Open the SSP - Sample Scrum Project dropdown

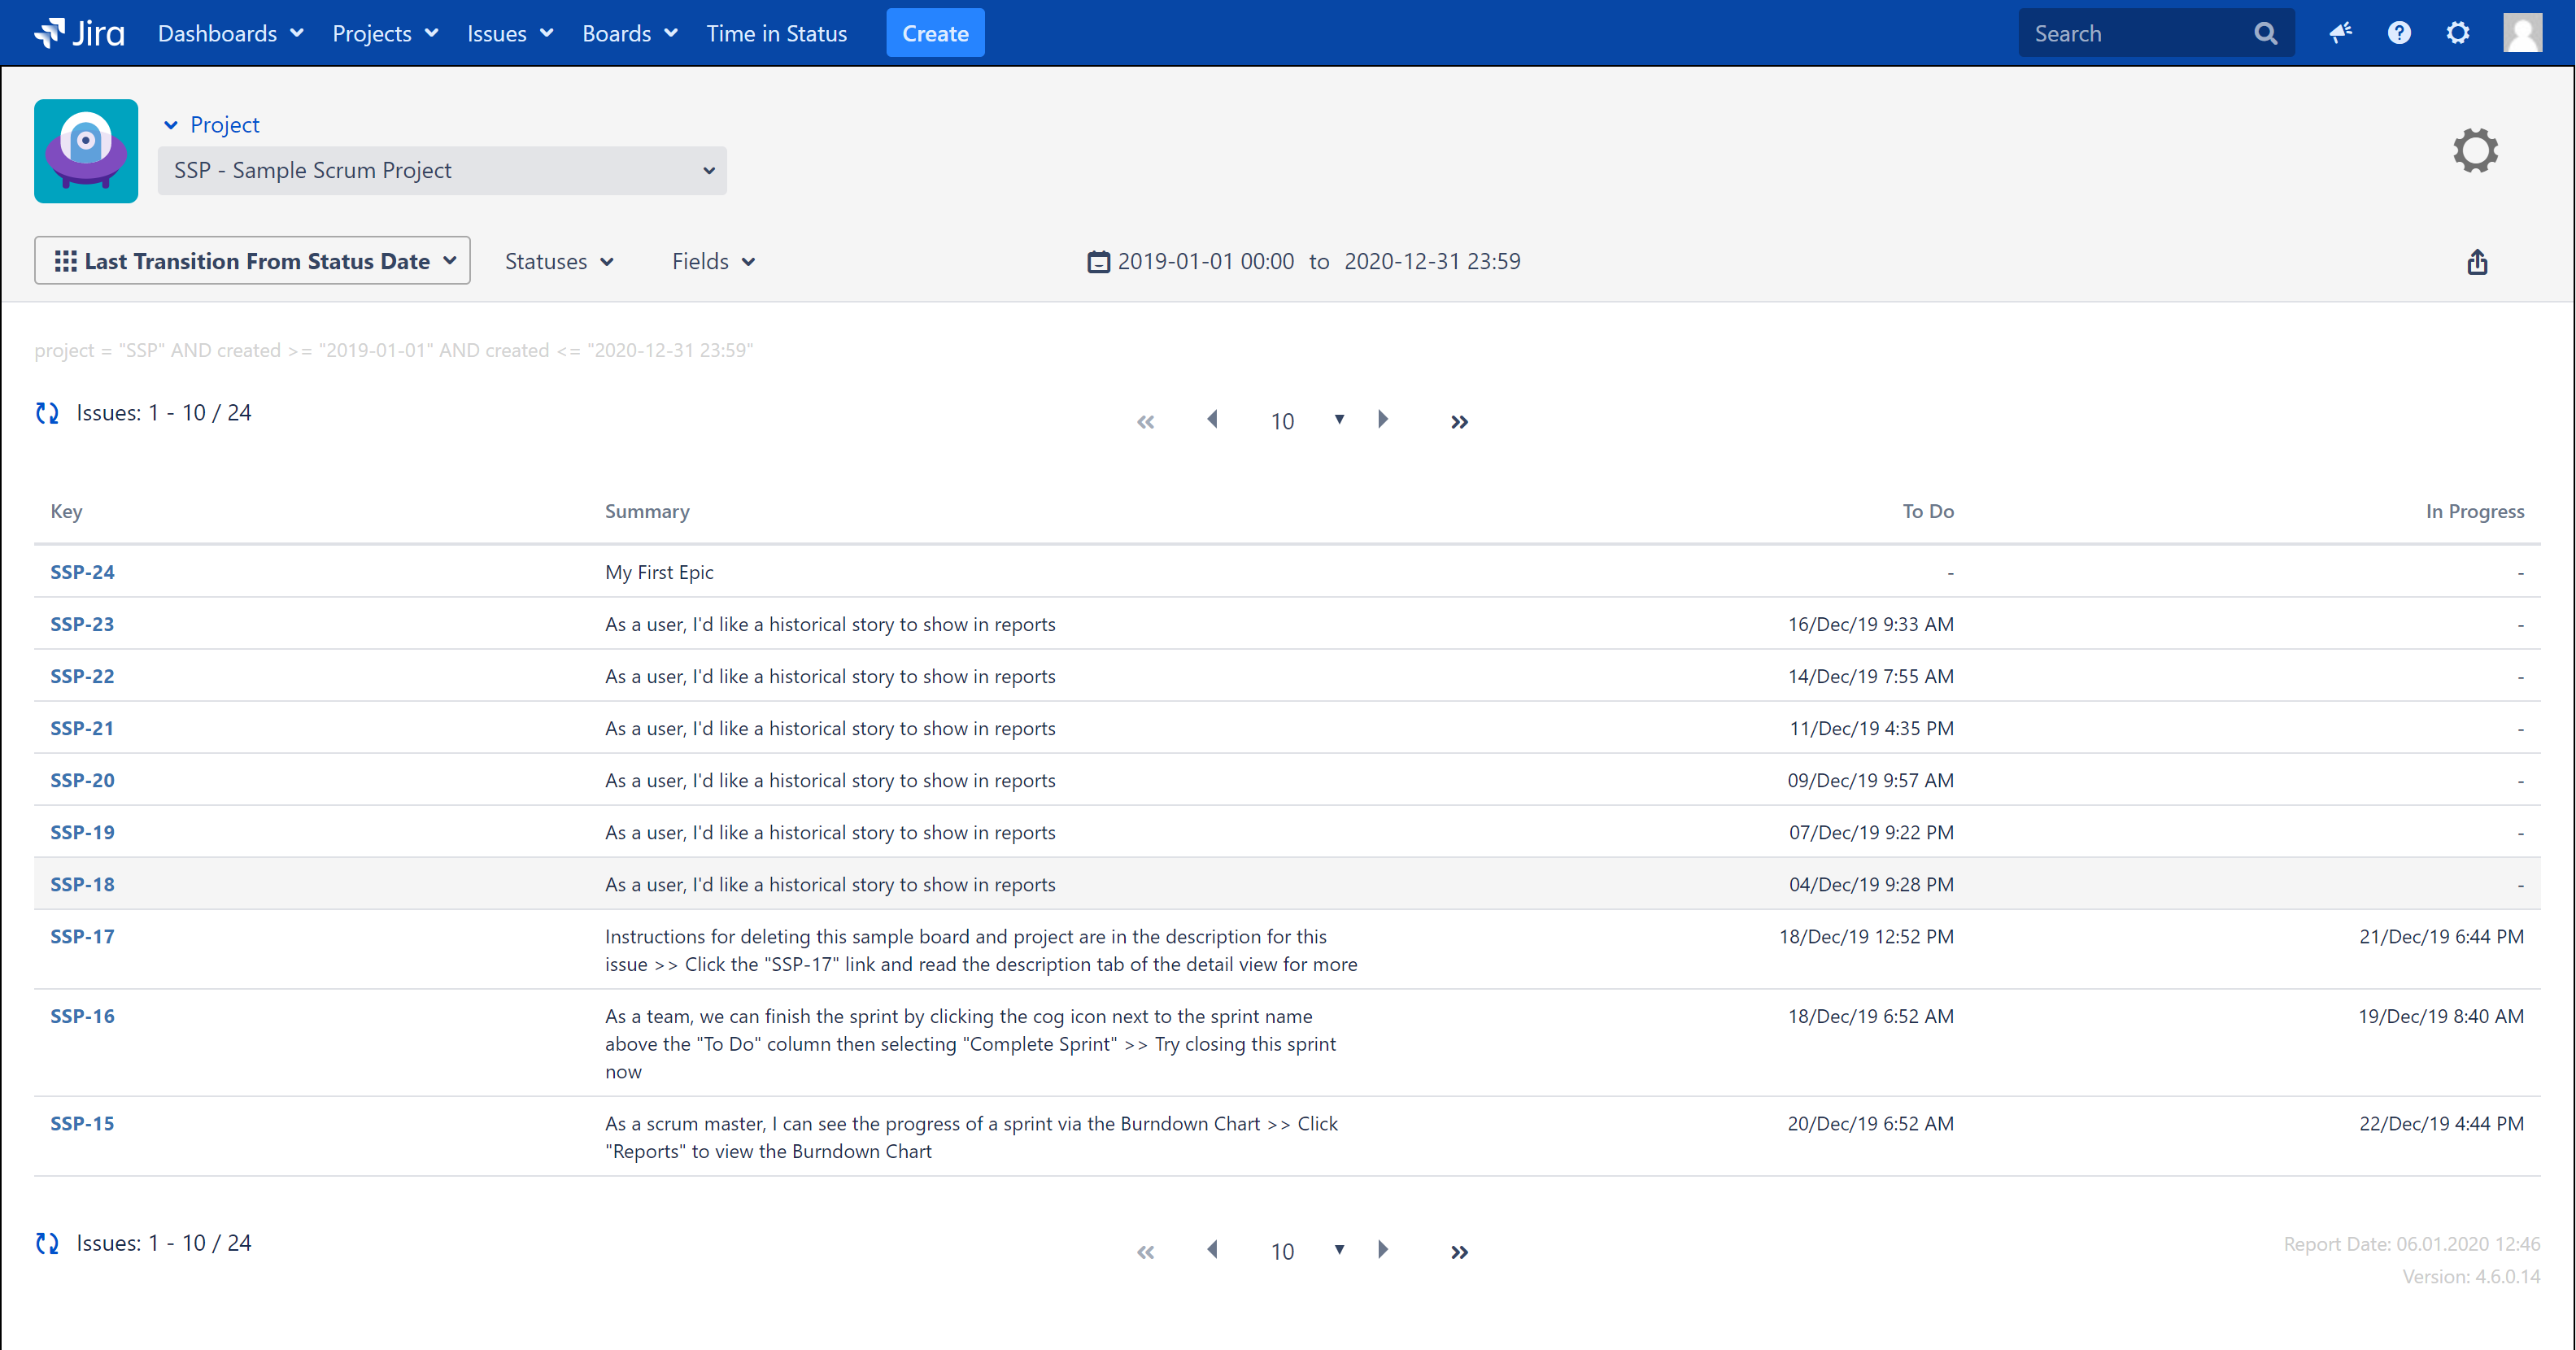[442, 171]
